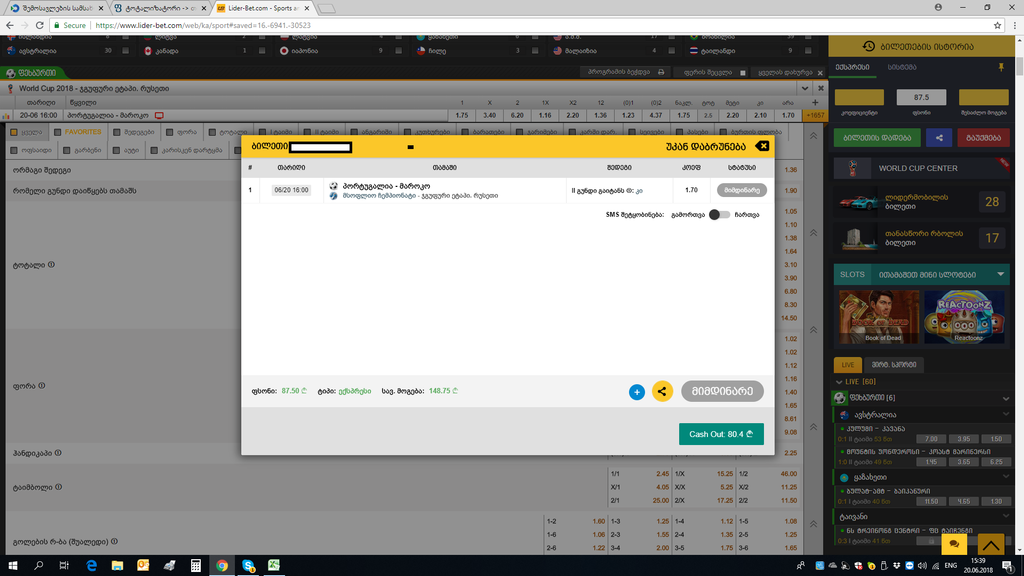
Task: Collapse the World Cup 2018 section chevron
Action: pos(805,88)
